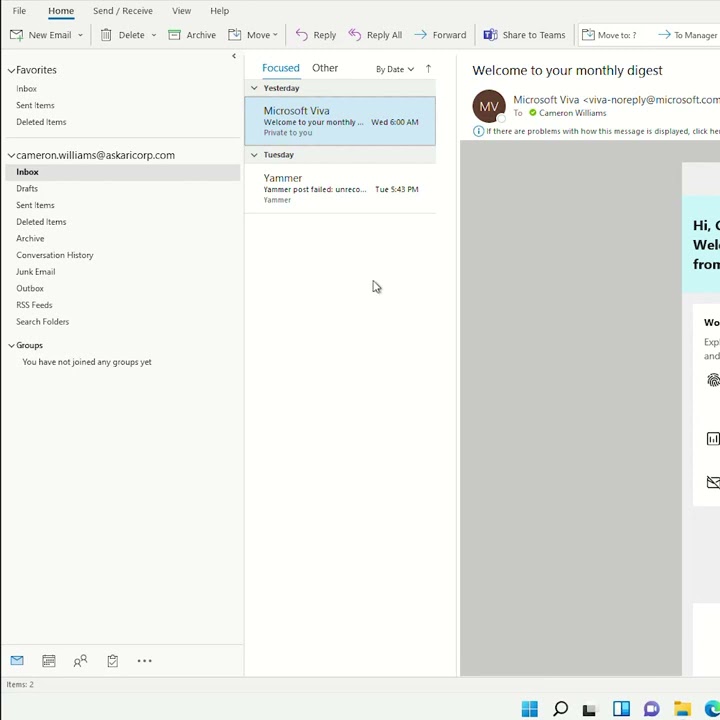720x720 pixels.
Task: Open the Widgets taskbar icon
Action: coord(621,709)
